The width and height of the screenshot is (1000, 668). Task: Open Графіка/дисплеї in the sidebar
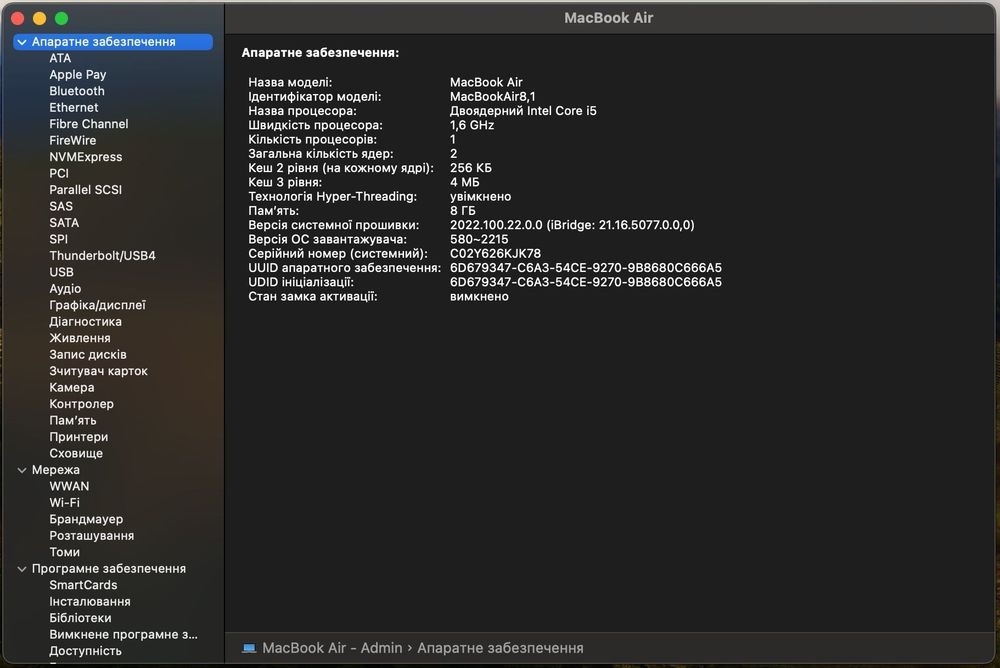(98, 306)
